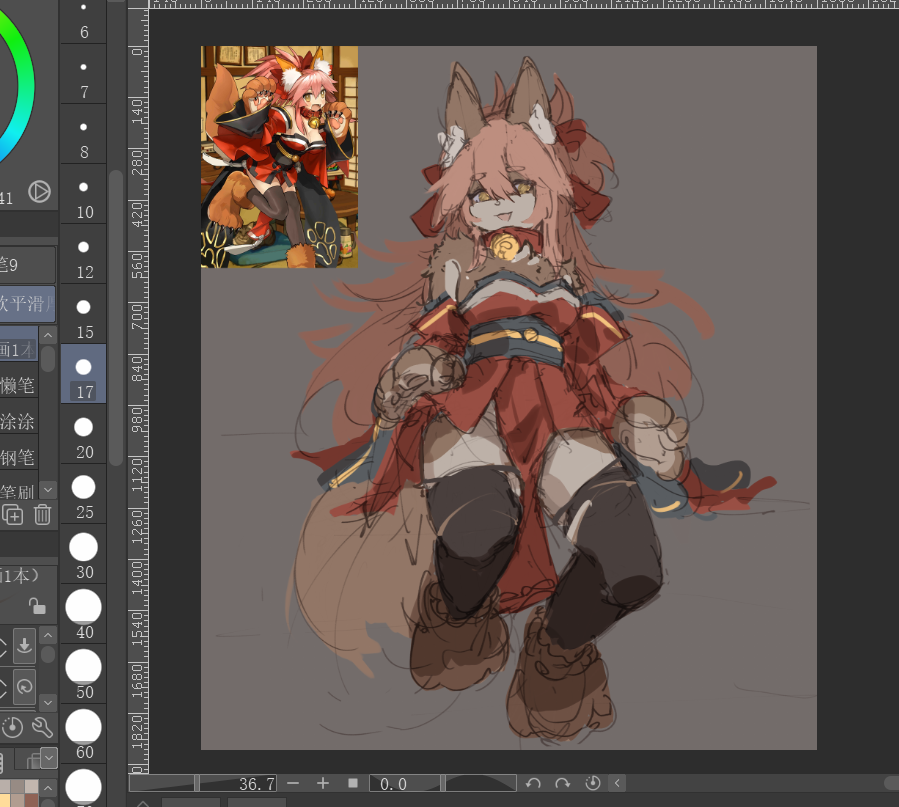Click the horizontal ruler above canvas
The image size is (899, 807).
tap(523, 3)
